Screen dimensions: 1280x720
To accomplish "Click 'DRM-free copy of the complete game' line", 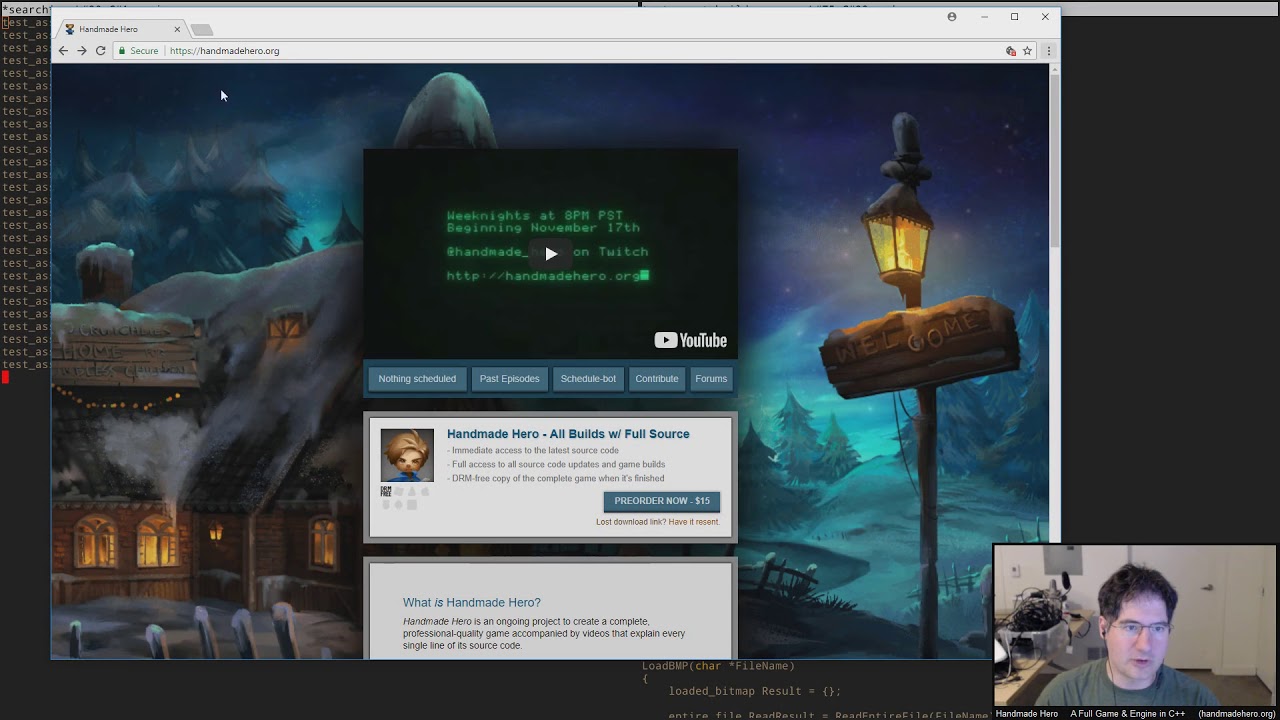I will (x=555, y=478).
